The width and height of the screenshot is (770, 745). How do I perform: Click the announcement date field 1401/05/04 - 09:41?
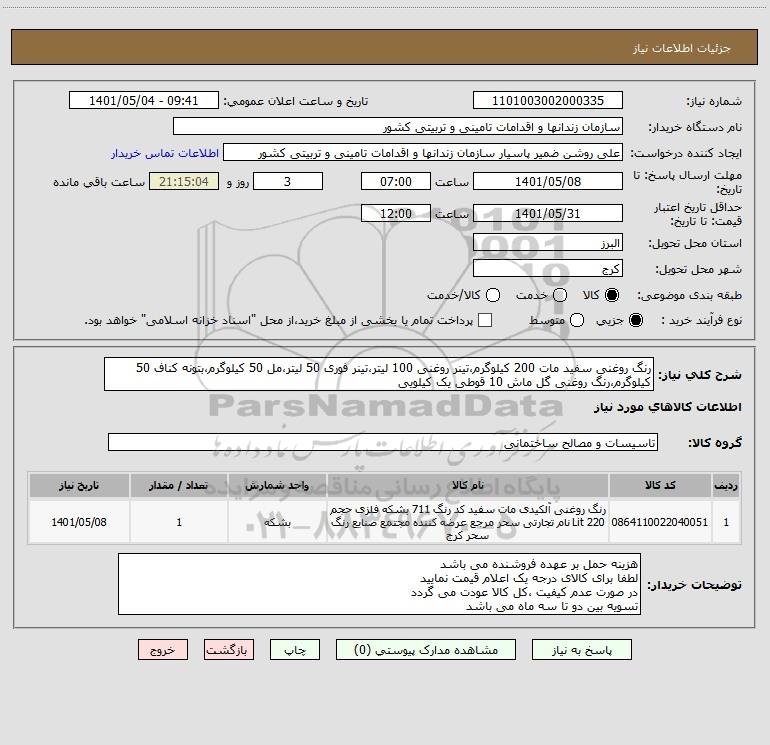144,101
